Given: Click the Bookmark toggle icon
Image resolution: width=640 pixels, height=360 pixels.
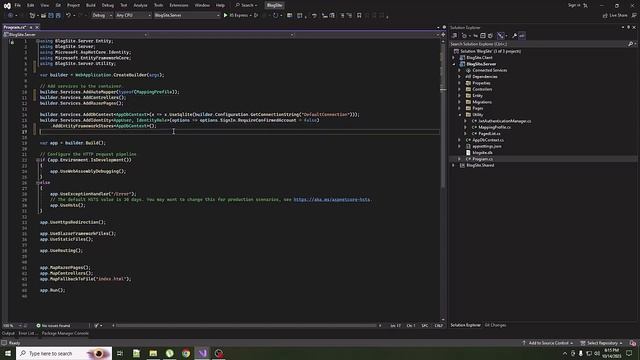Looking at the screenshot, I should click(x=359, y=15).
